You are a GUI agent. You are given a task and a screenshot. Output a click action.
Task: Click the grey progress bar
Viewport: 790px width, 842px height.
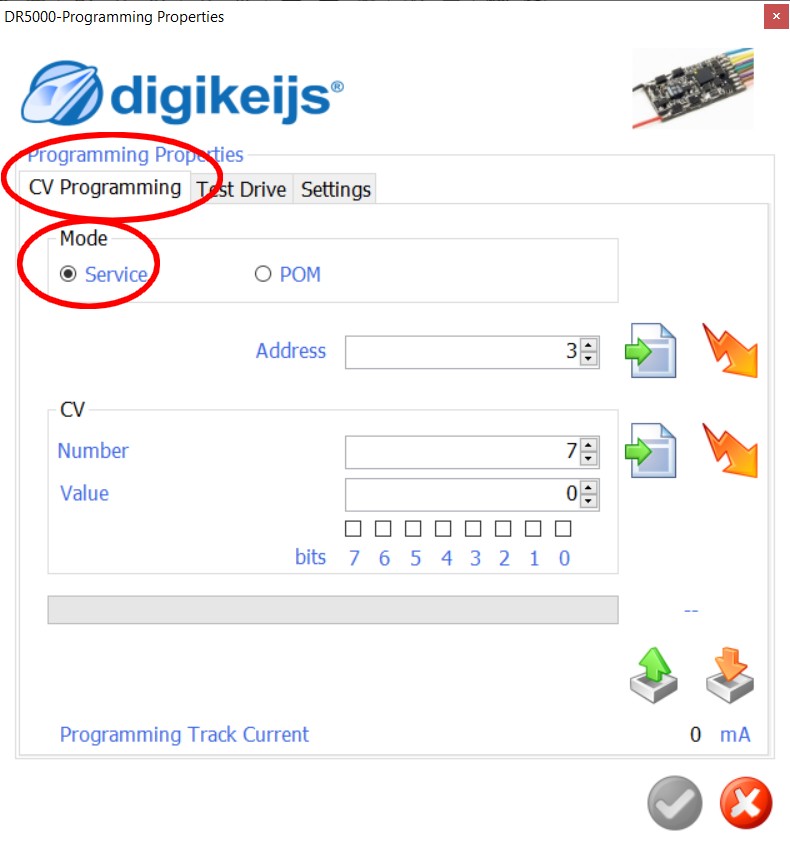(x=333, y=610)
